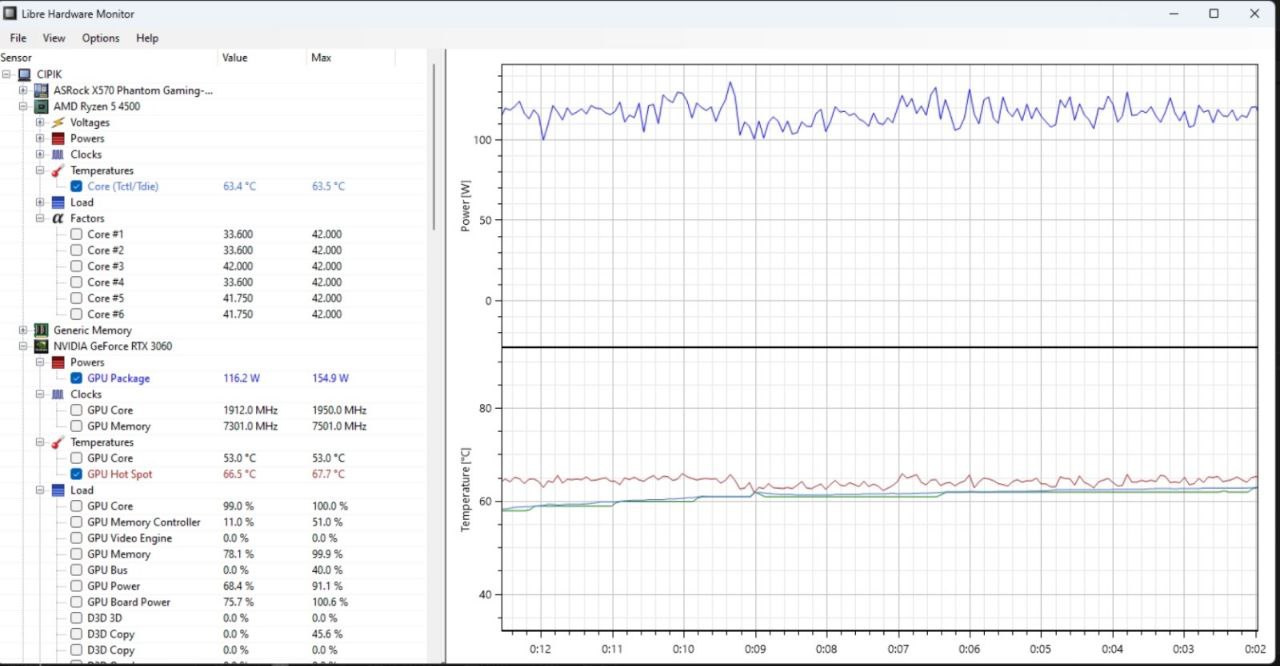Collapse the NVIDIA GeForce RTX 3060 node

click(23, 346)
